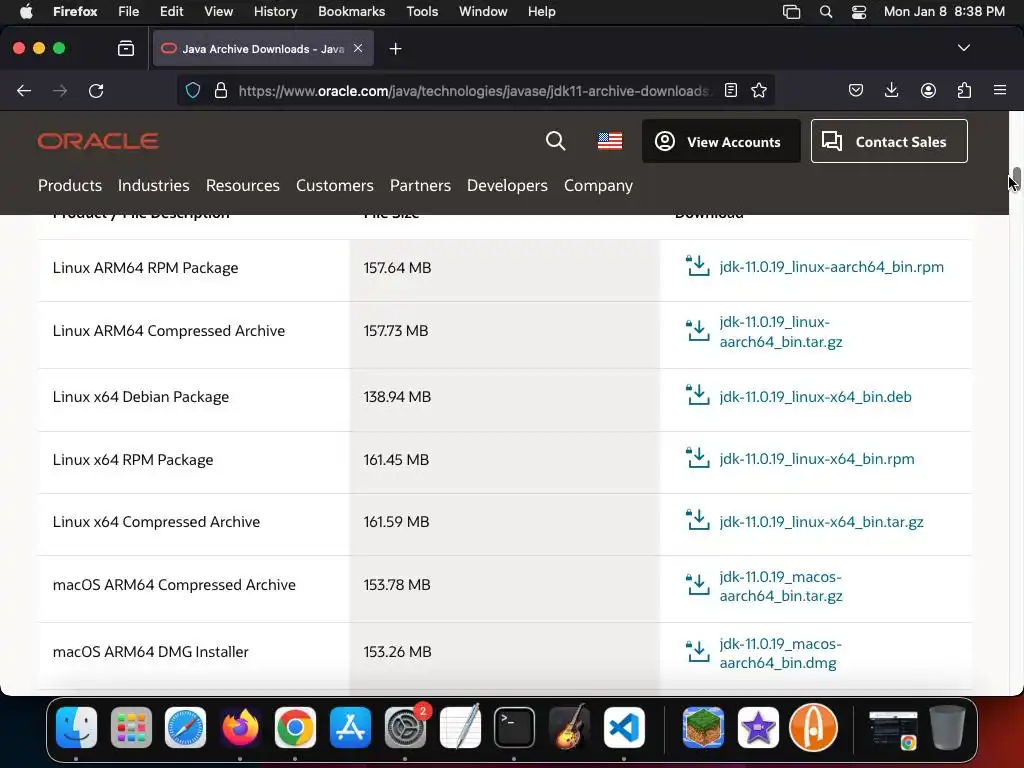Screen dimensions: 1024x768
Task: Open View Accounts button
Action: coord(721,141)
